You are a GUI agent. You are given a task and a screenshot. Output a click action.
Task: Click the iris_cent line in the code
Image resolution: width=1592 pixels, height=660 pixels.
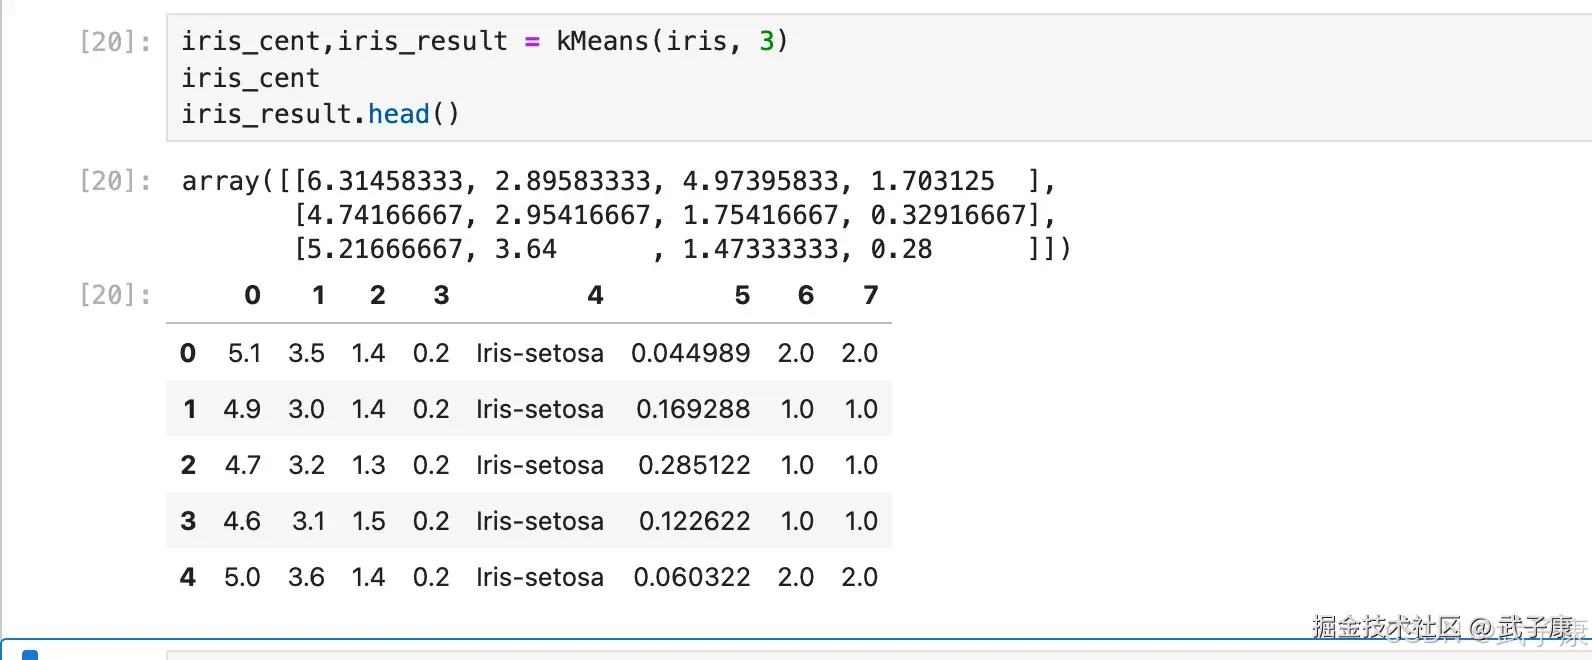250,78
